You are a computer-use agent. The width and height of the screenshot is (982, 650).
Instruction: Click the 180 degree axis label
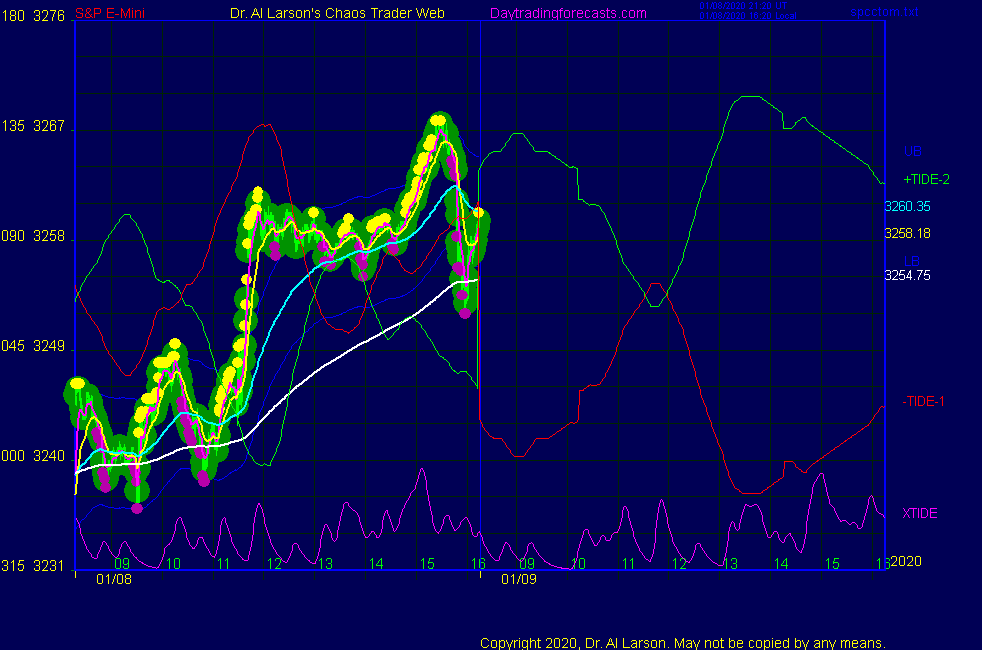tap(13, 16)
